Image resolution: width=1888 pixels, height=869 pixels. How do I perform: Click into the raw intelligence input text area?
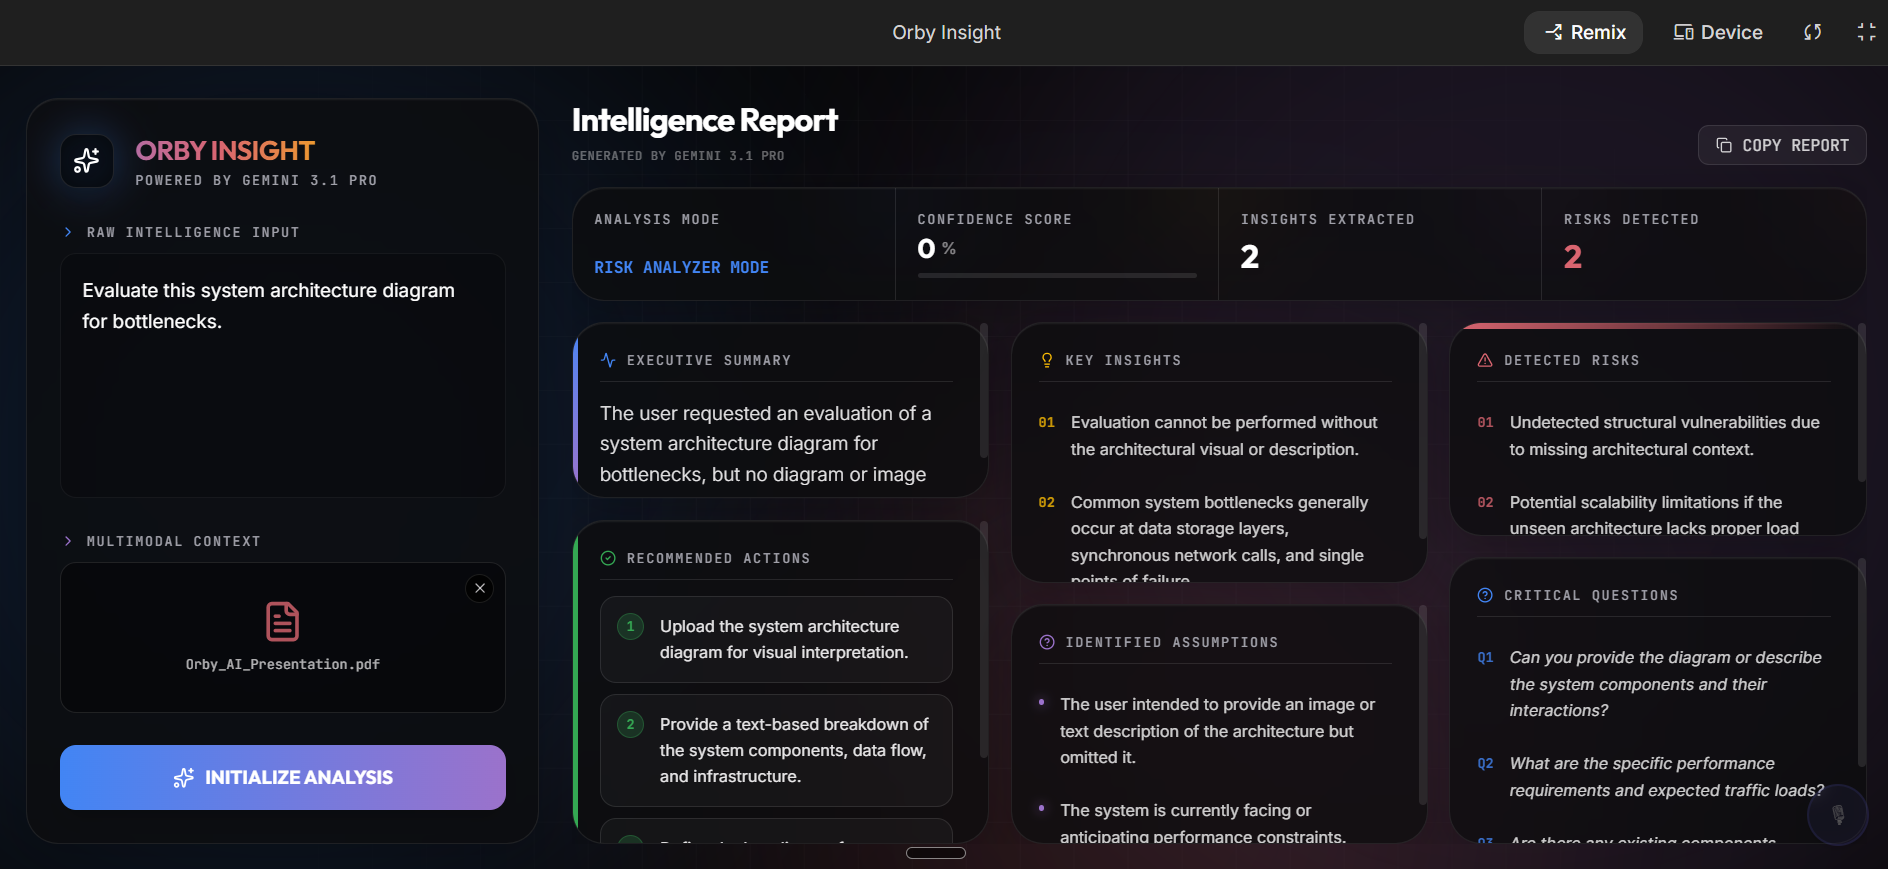pyautogui.click(x=283, y=375)
